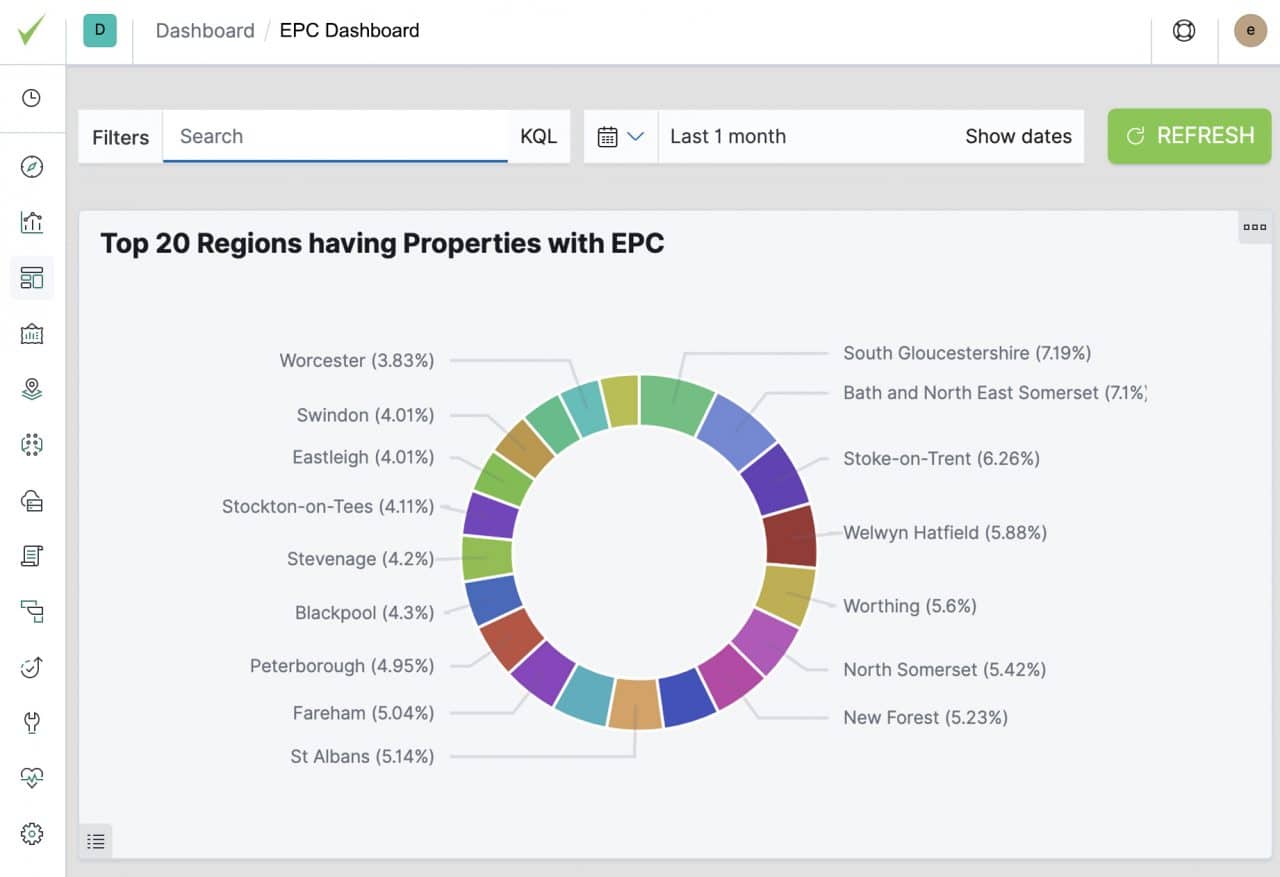This screenshot has width=1280, height=877.
Task: Open Canvas from the sidebar
Action: [x=30, y=333]
